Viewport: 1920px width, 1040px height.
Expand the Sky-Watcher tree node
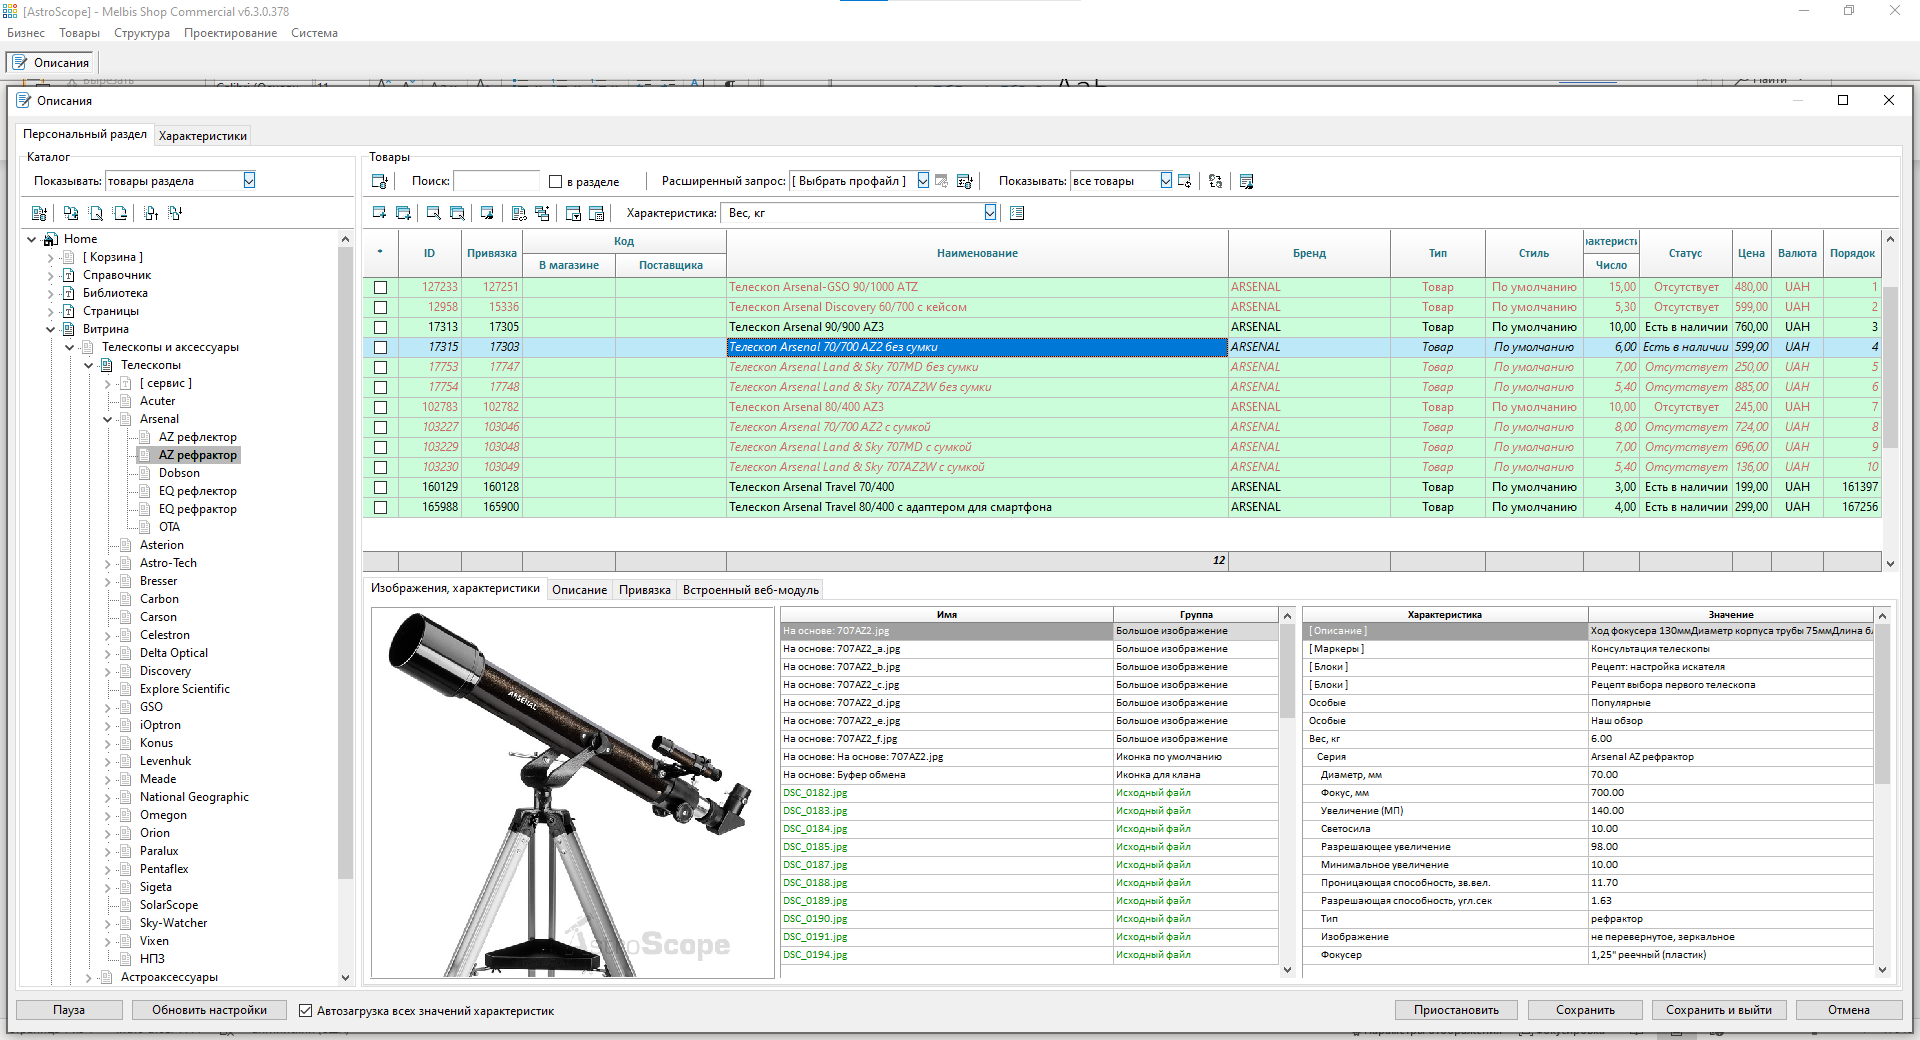[x=108, y=923]
